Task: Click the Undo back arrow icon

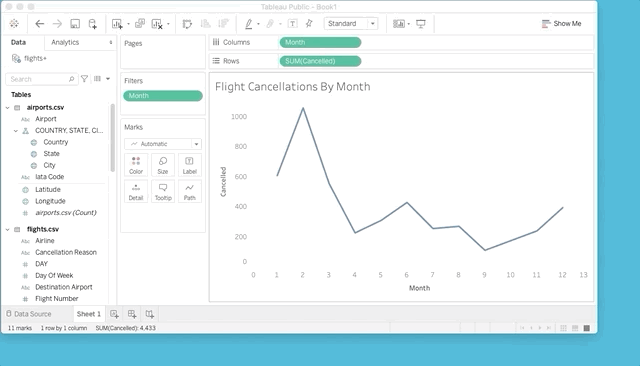Action: tap(40, 24)
